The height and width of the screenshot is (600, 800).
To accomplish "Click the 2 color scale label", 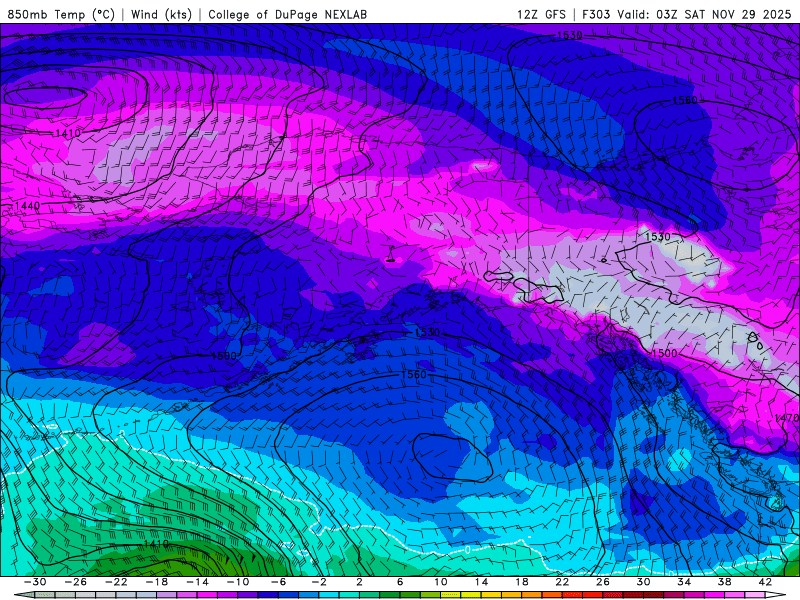I will (x=360, y=582).
